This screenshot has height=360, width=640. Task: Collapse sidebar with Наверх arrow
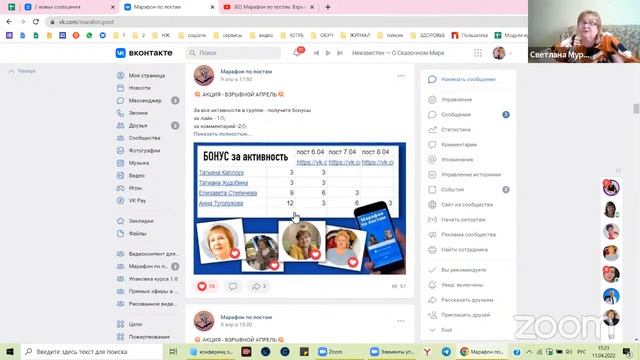coord(22,71)
